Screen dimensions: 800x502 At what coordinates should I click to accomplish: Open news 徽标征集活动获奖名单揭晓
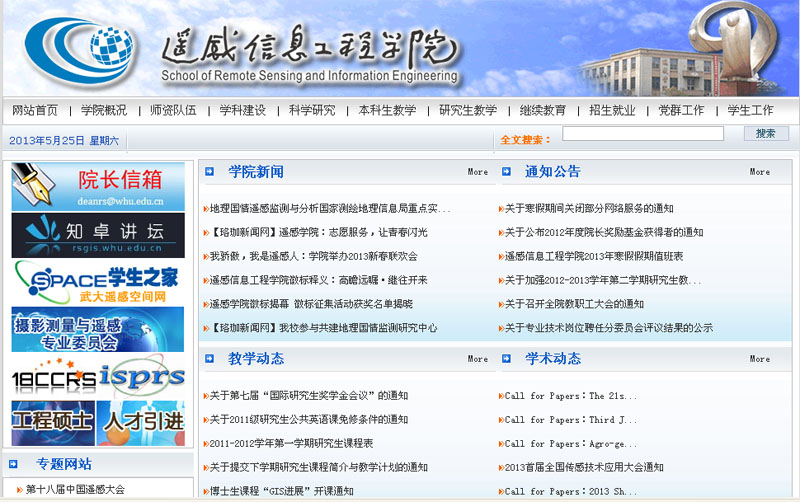[311, 304]
